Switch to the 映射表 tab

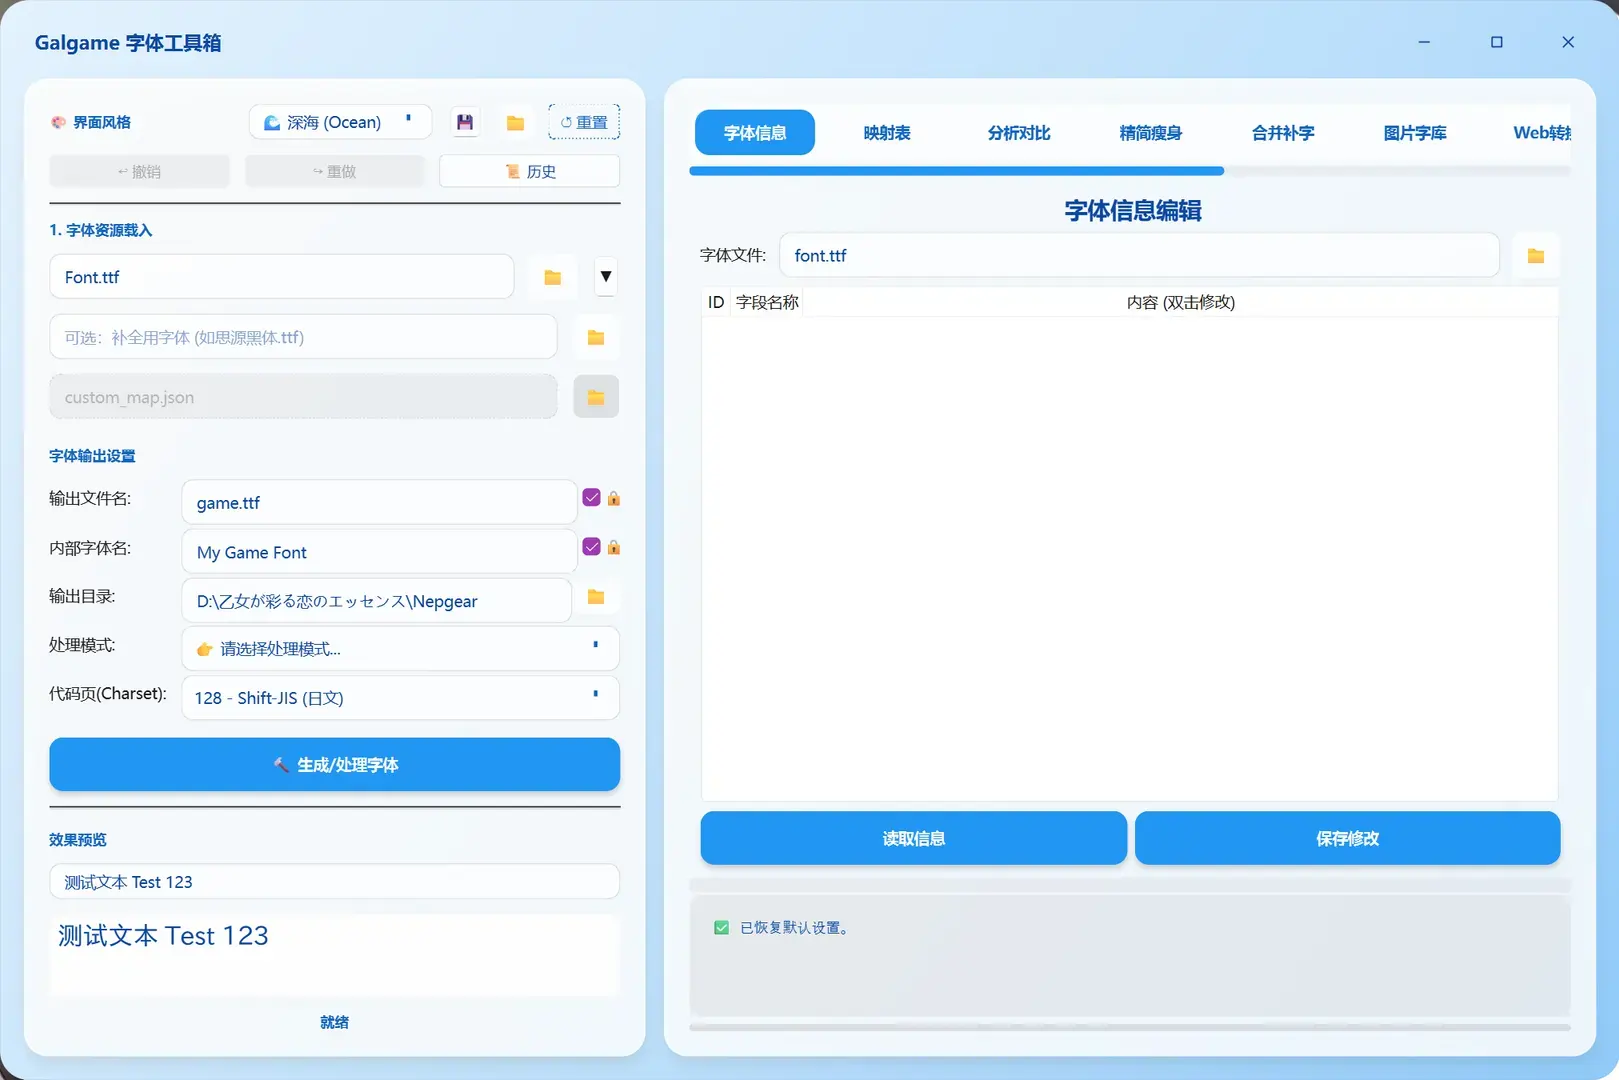(x=887, y=133)
